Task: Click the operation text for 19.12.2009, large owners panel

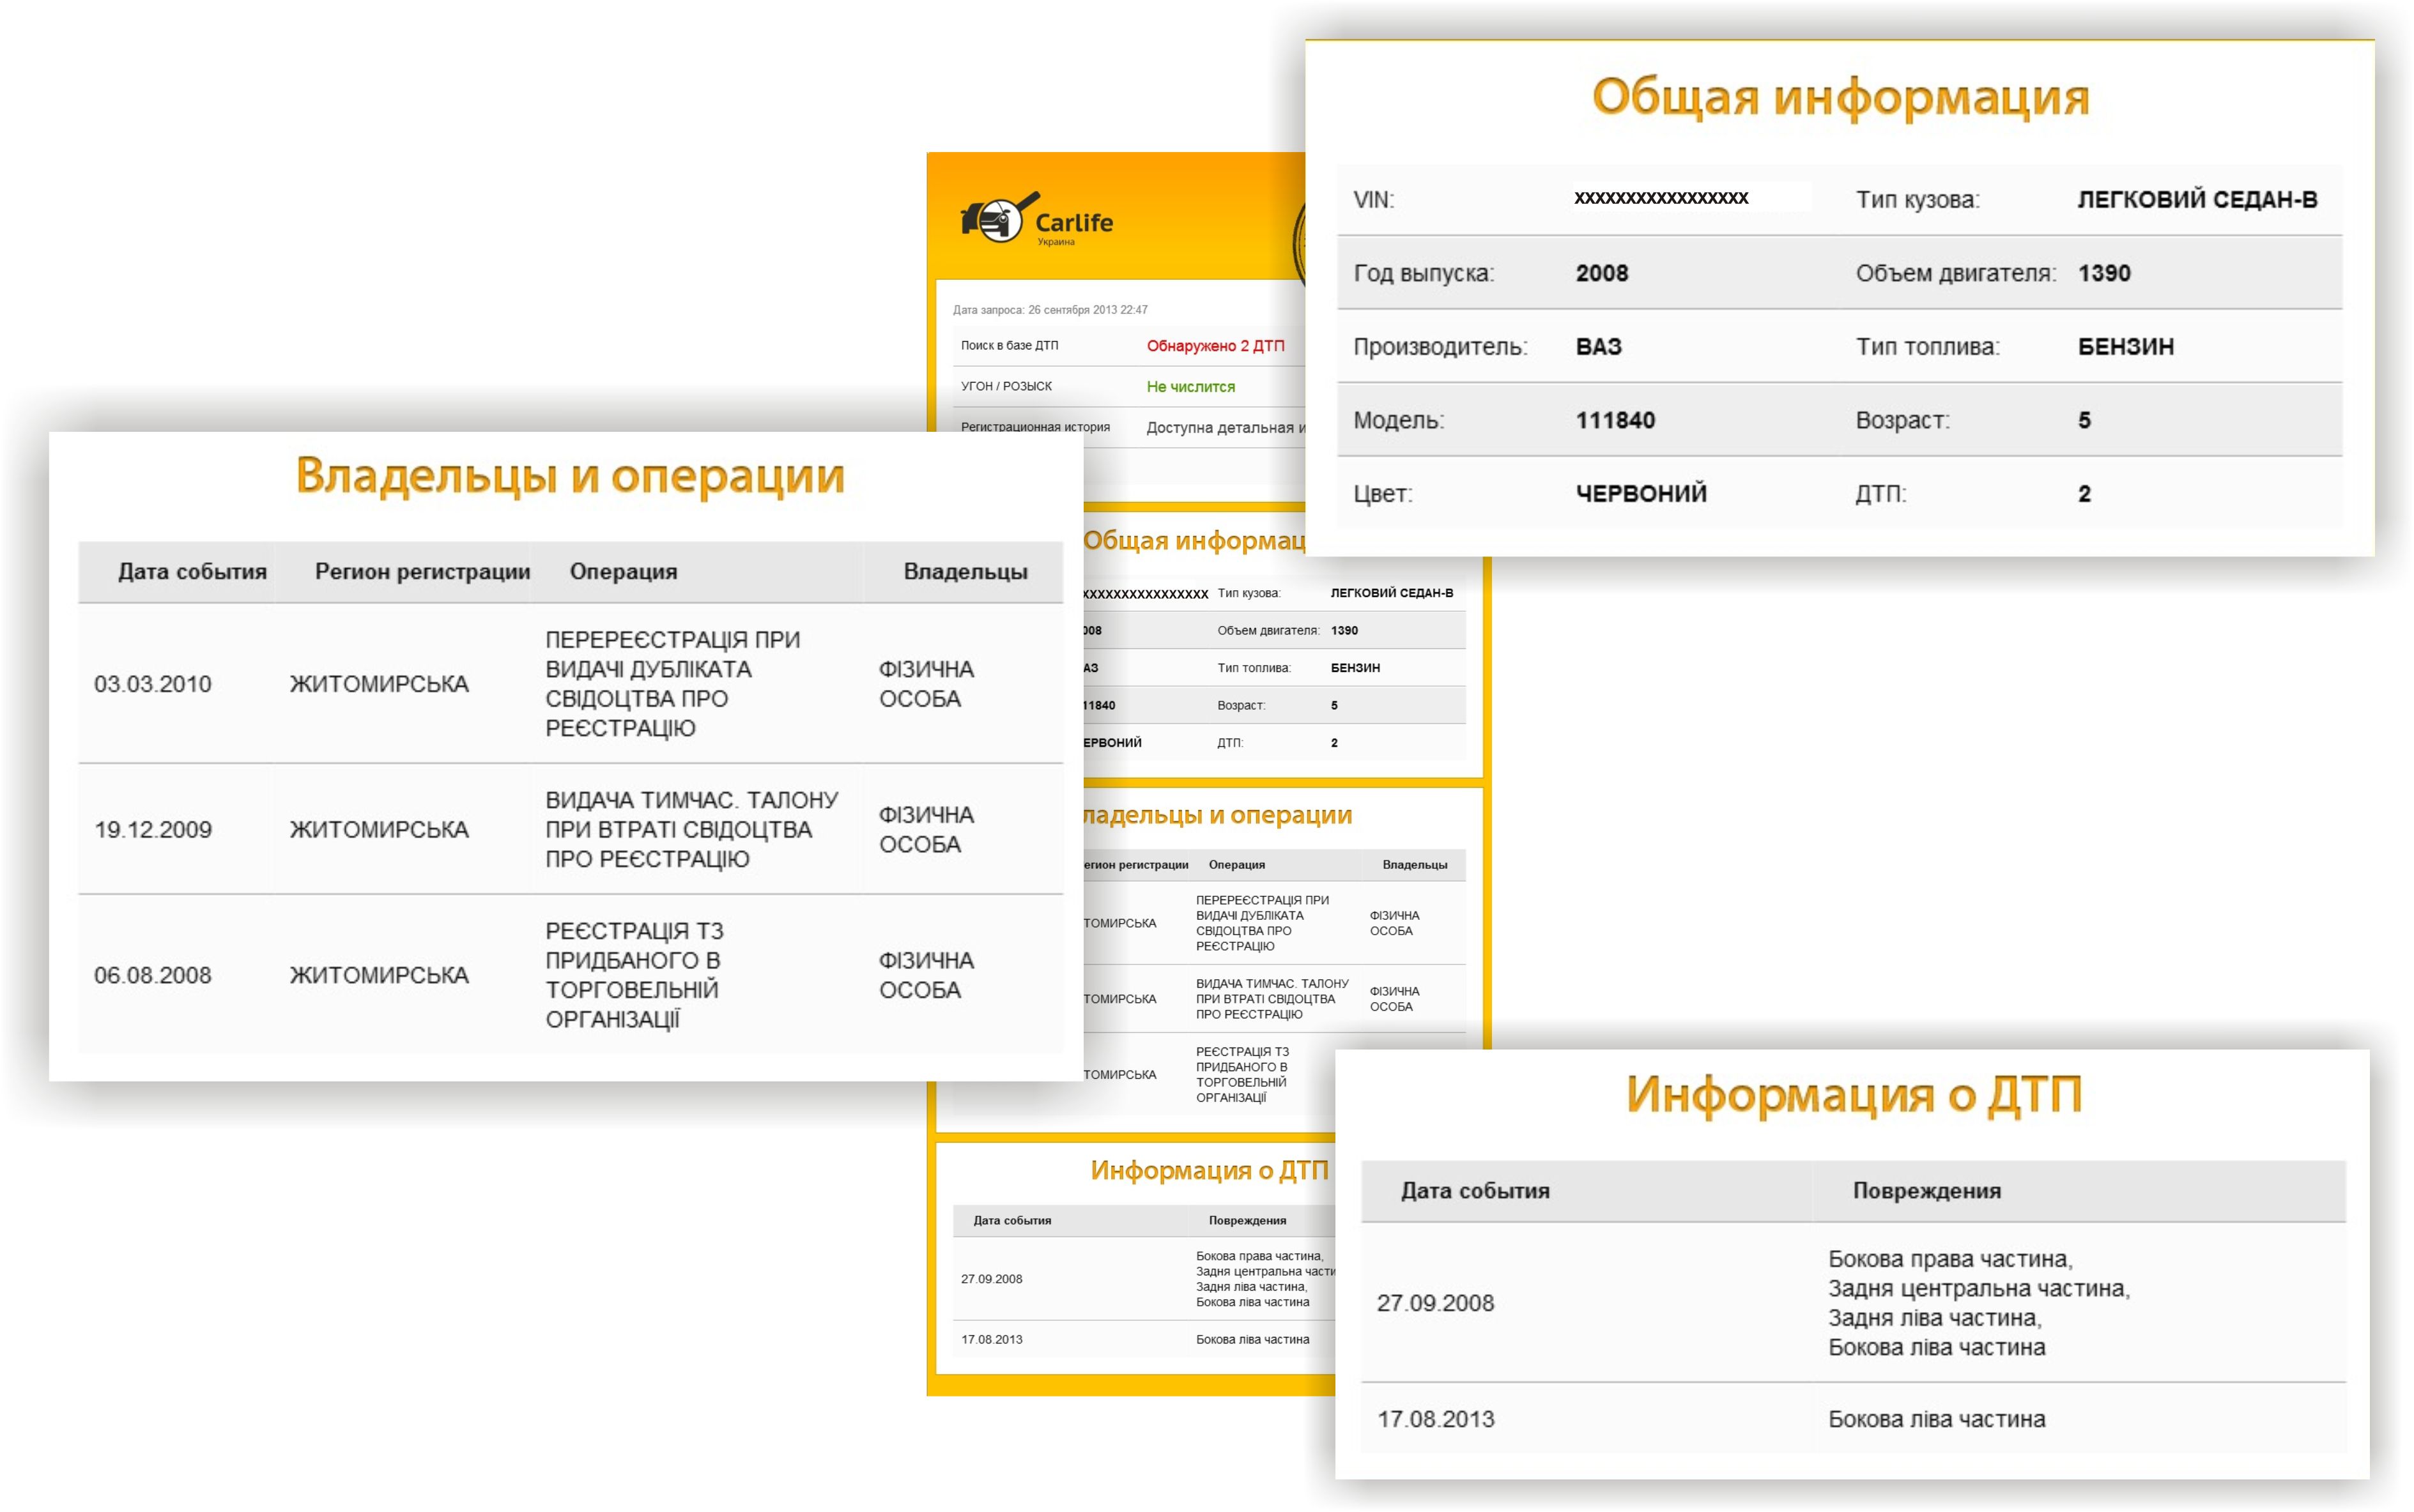Action: point(691,830)
